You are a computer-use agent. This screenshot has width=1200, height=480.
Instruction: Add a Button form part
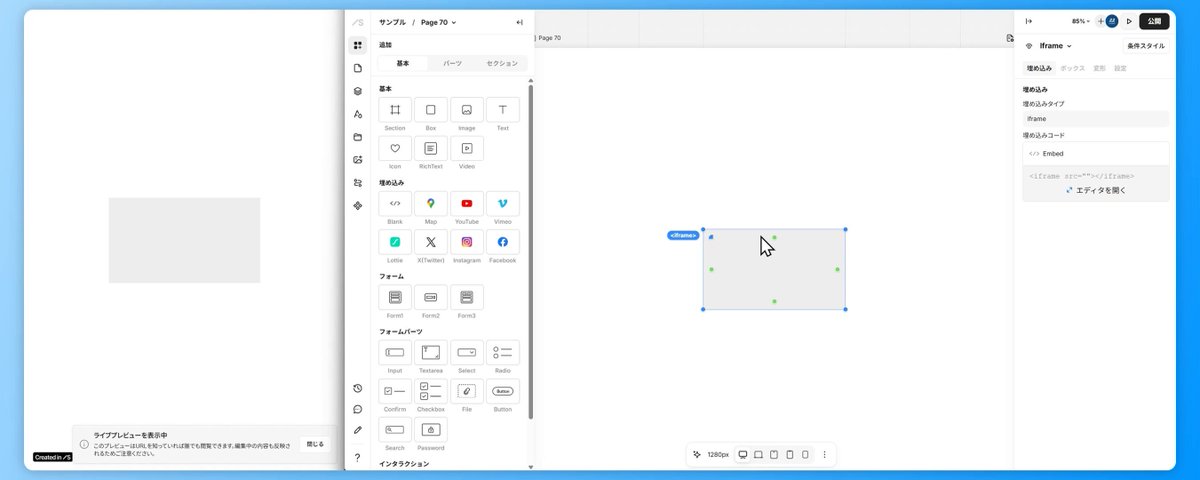[x=503, y=391]
